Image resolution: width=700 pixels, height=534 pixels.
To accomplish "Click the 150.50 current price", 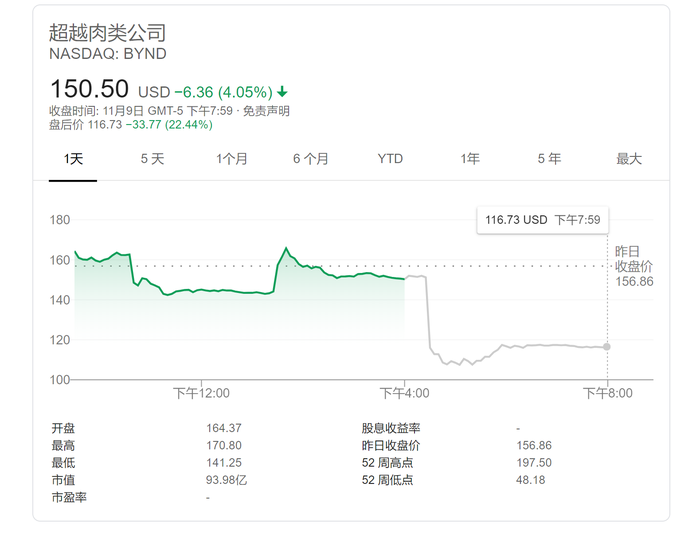I will point(89,88).
